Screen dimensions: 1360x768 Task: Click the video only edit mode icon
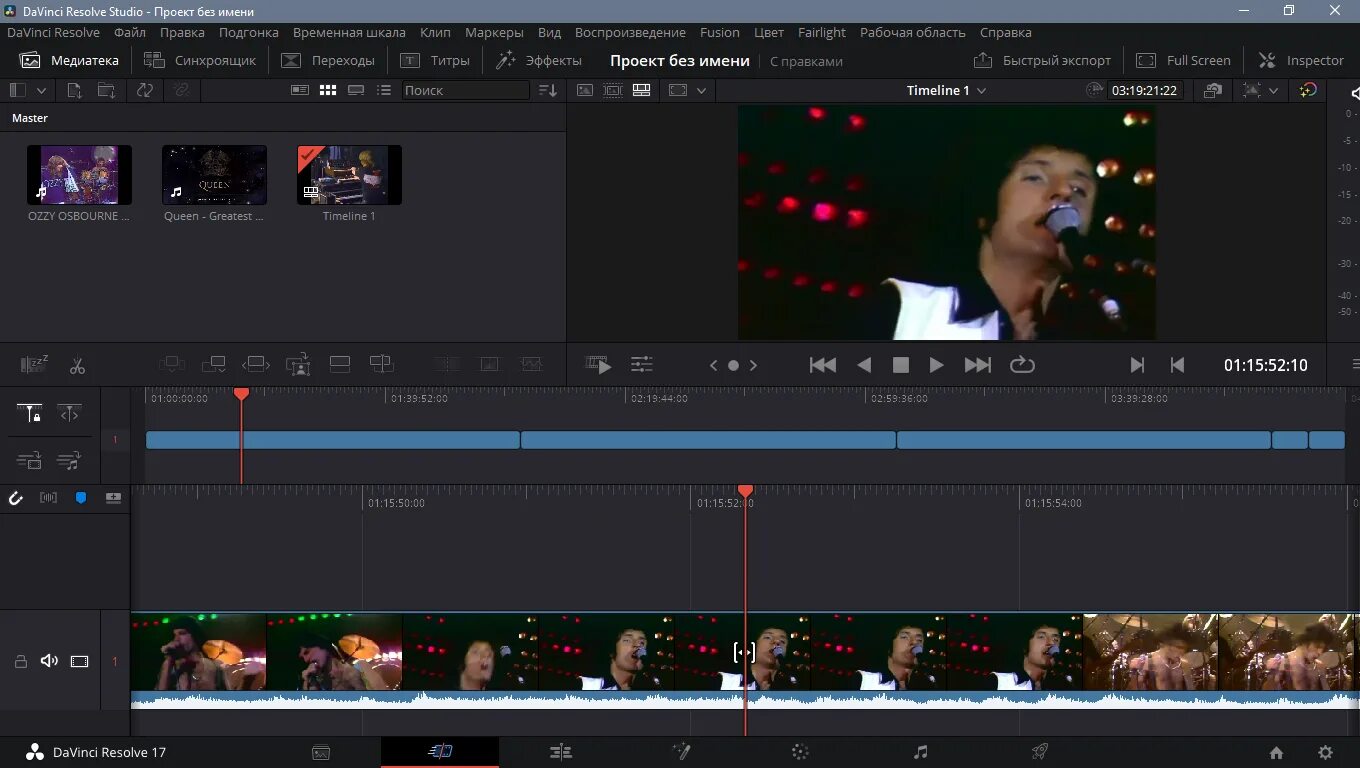pos(30,461)
